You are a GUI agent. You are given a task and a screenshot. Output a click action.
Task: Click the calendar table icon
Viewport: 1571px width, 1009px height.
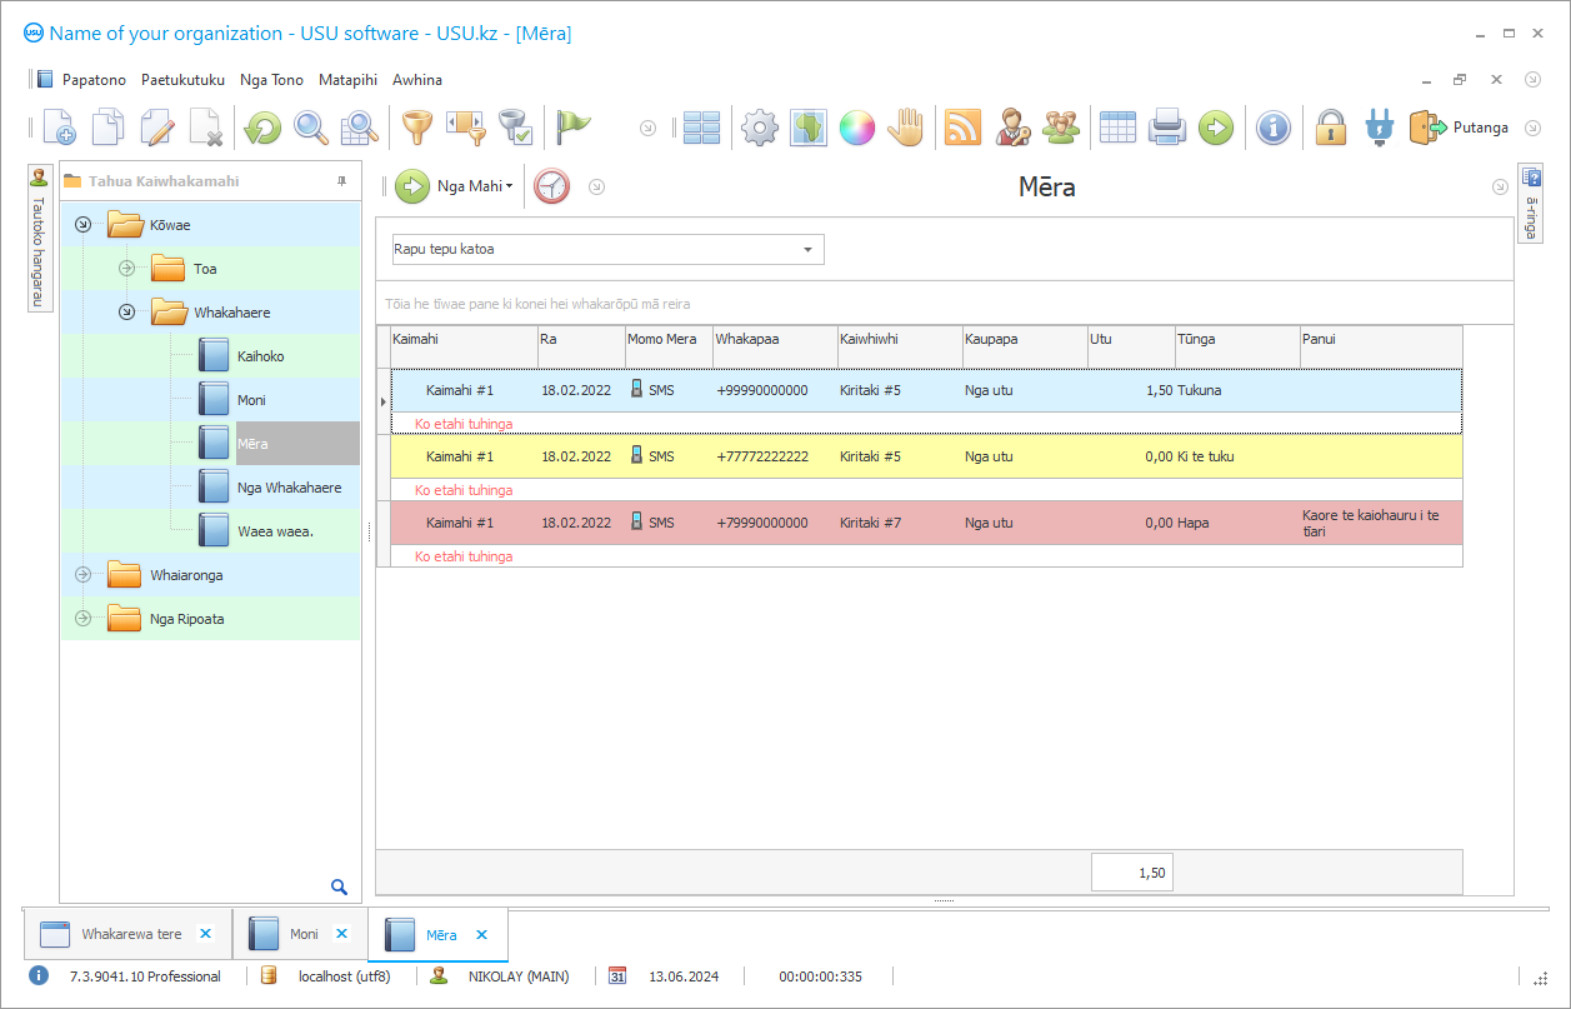coord(1118,128)
